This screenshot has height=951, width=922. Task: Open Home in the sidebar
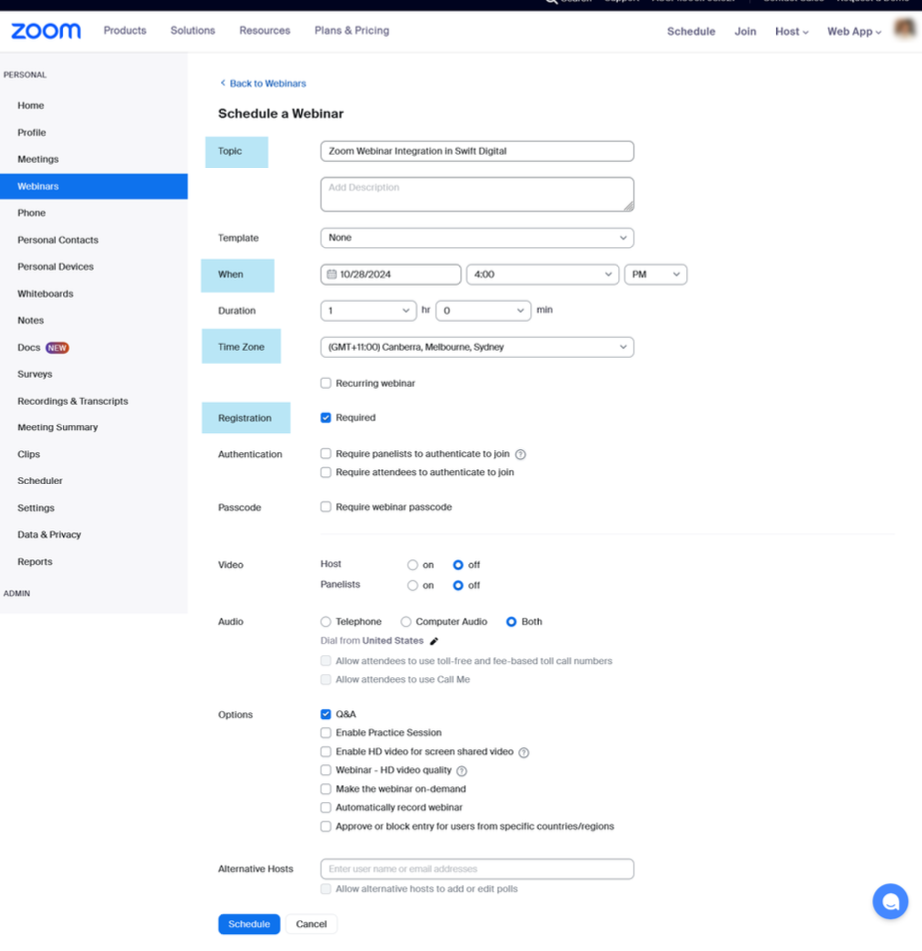click(30, 106)
